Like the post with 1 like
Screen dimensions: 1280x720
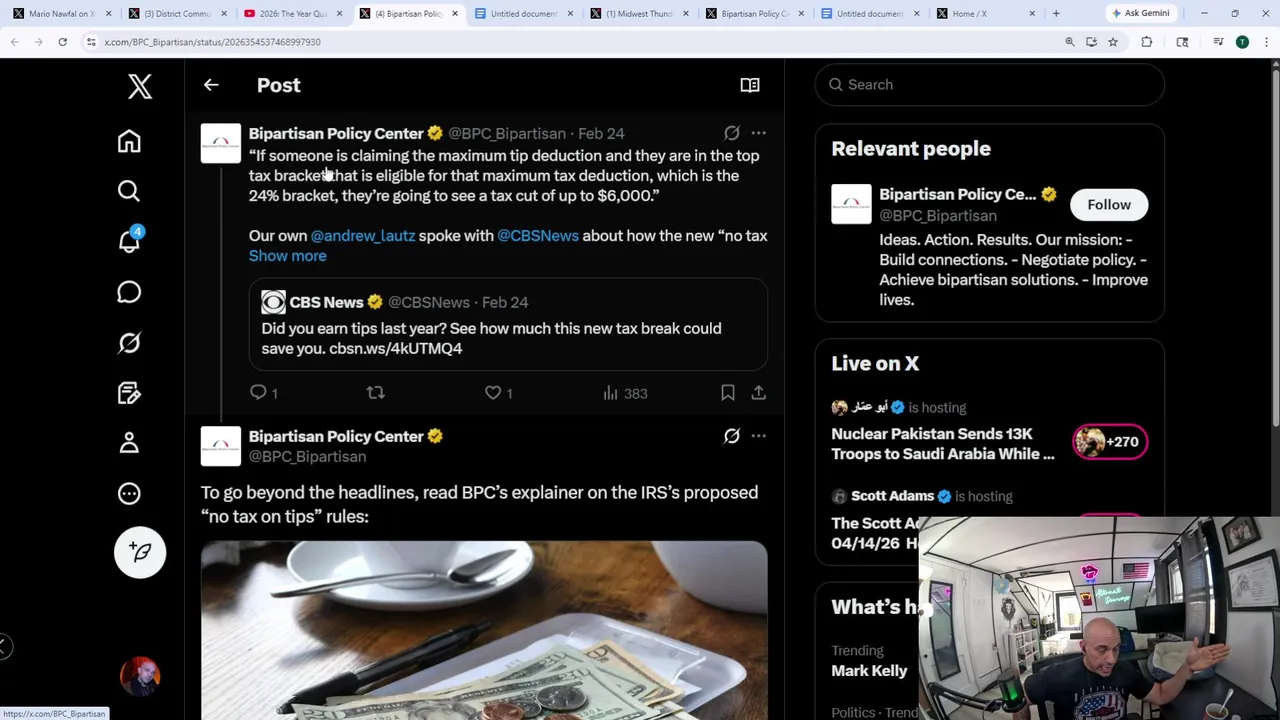tap(498, 393)
